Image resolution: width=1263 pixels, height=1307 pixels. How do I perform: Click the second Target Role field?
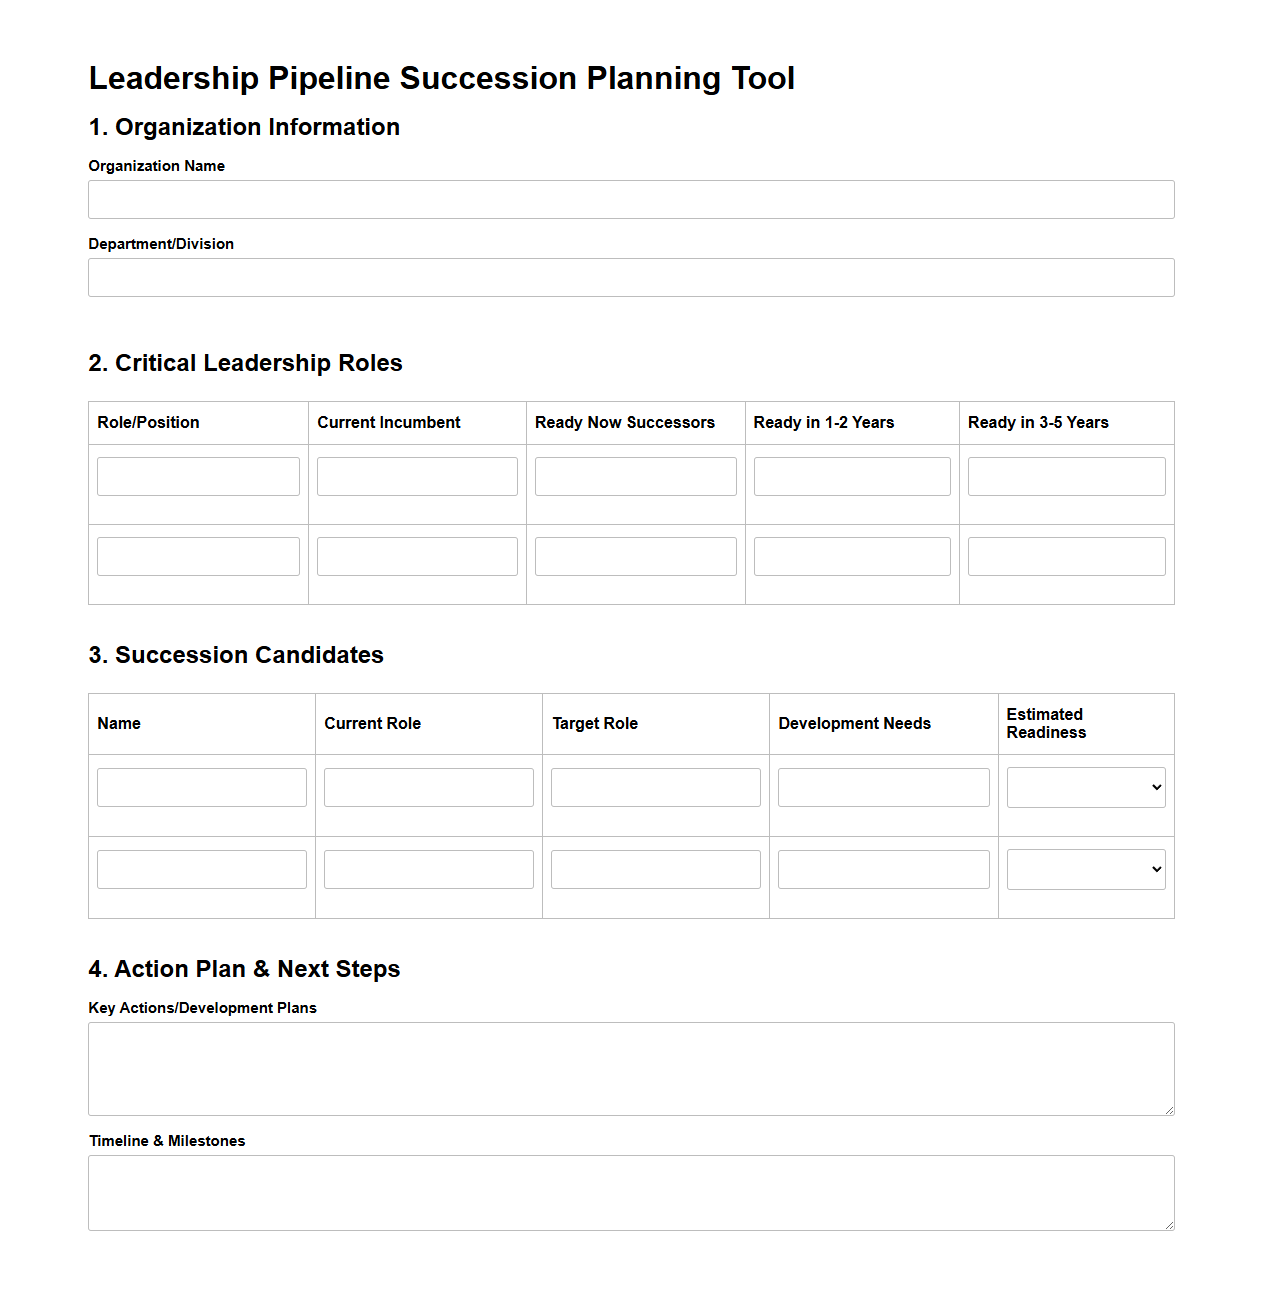pos(655,868)
